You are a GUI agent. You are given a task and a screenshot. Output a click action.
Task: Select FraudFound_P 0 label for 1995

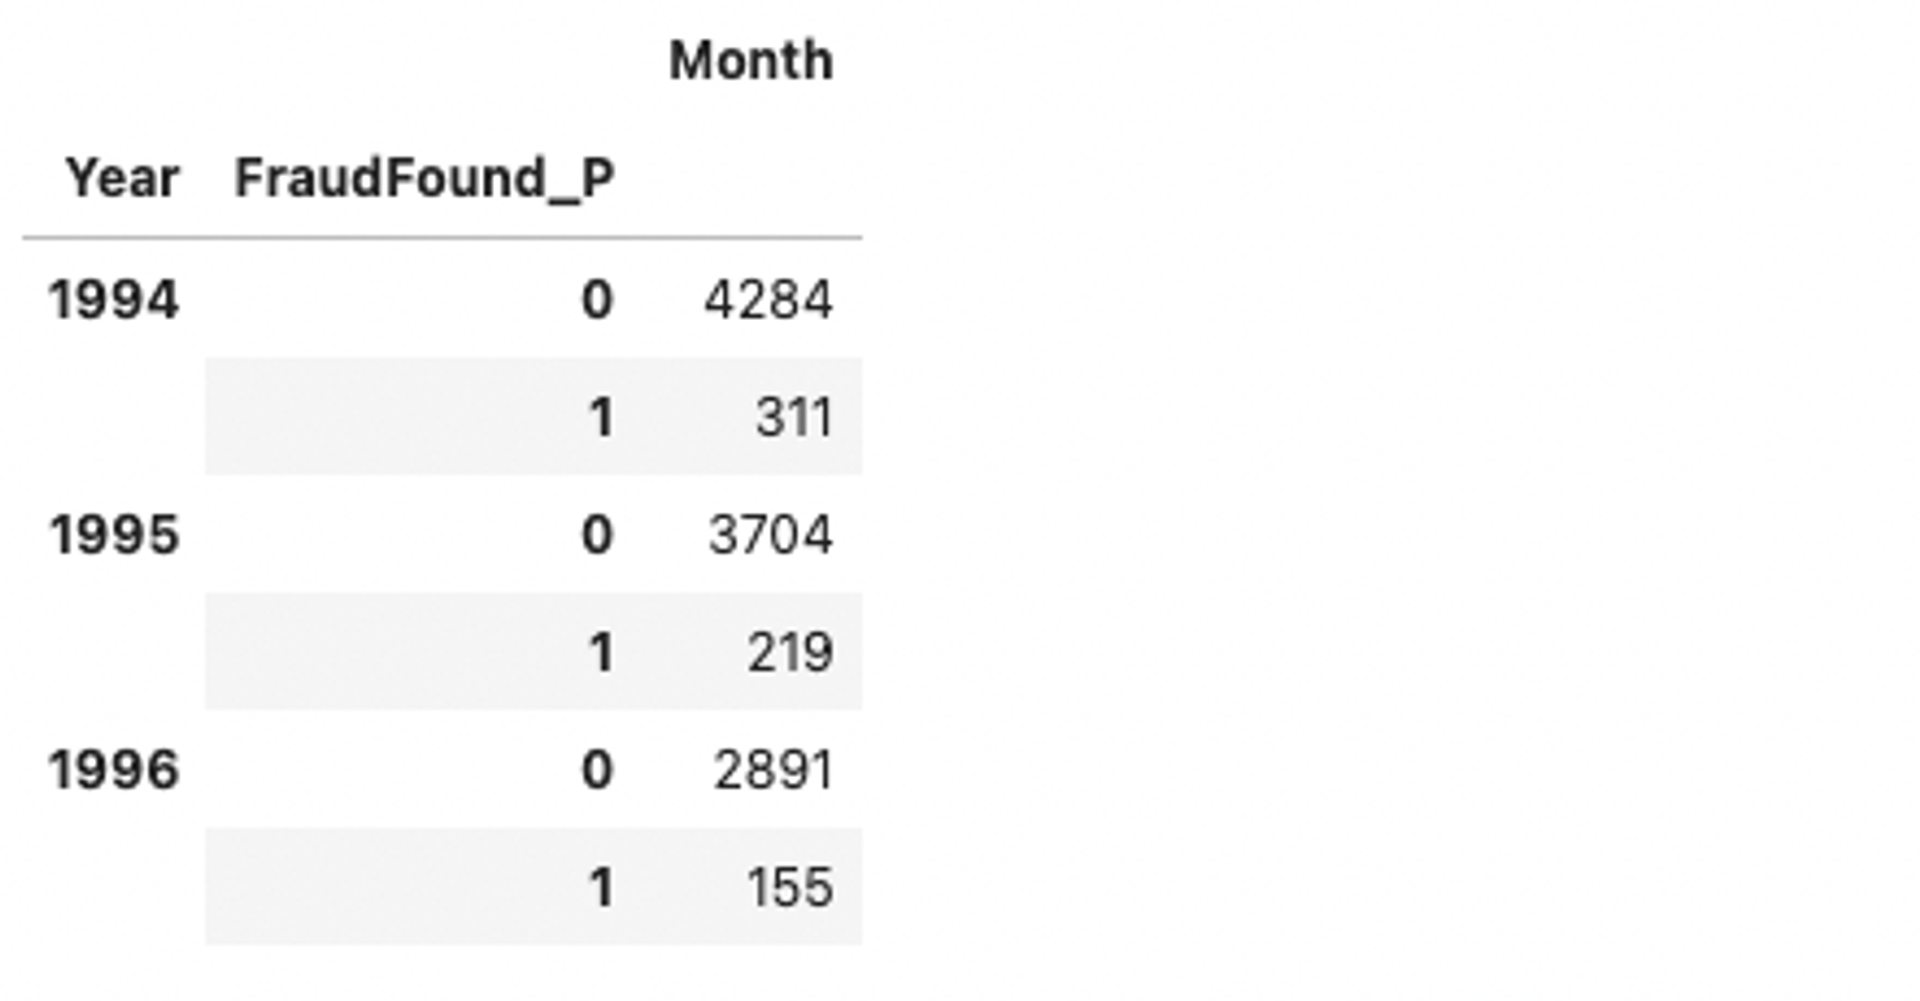click(597, 535)
